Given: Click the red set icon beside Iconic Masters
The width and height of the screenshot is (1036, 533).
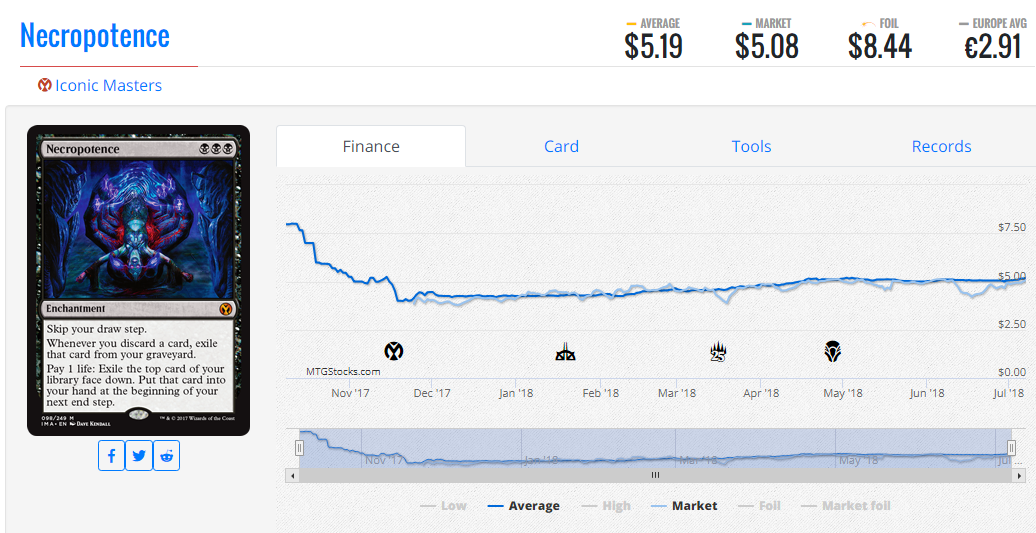Looking at the screenshot, I should tap(45, 86).
